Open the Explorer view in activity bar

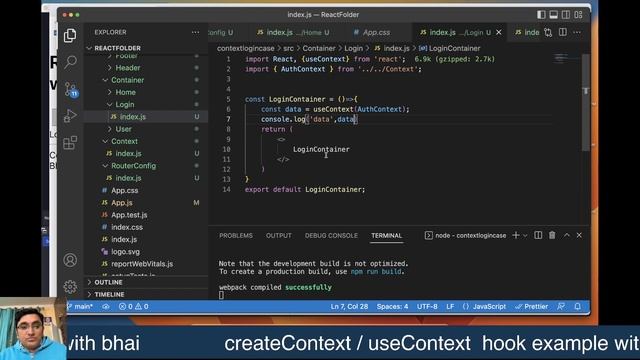coord(70,36)
